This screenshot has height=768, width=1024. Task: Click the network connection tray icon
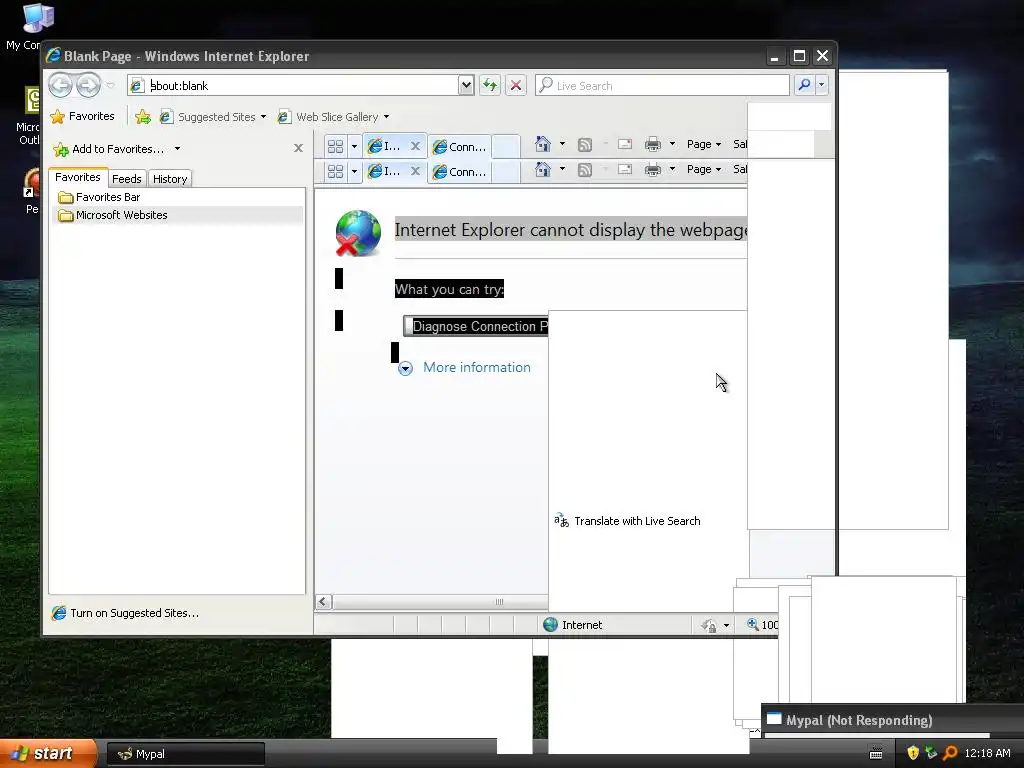pyautogui.click(x=931, y=753)
